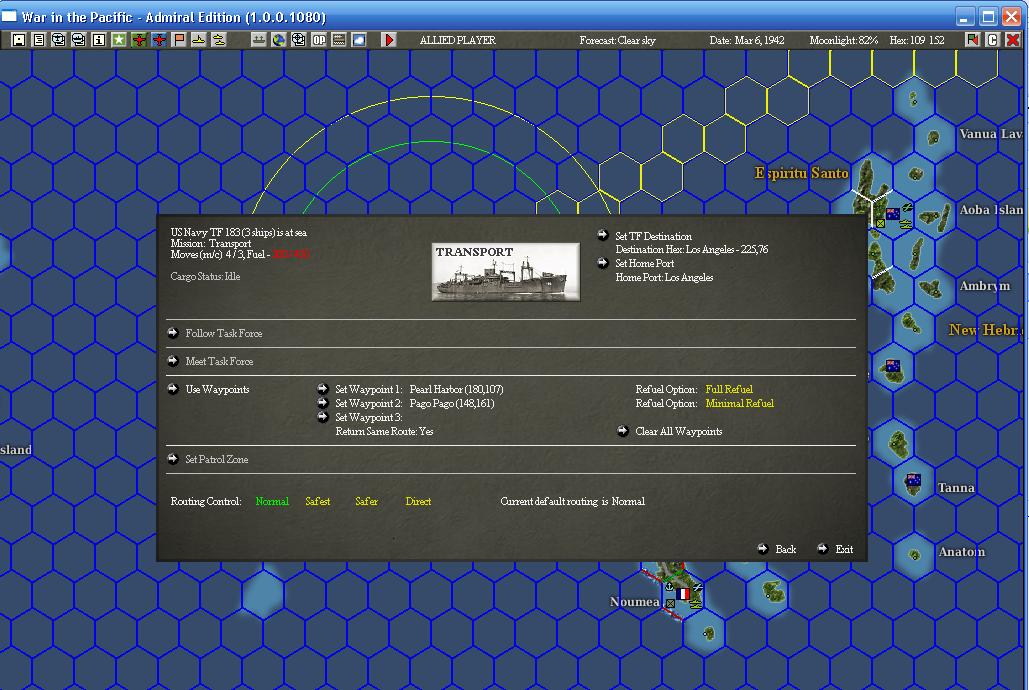Click the Espiritu Santo map label
Screen dimensions: 1029x690
click(x=801, y=173)
